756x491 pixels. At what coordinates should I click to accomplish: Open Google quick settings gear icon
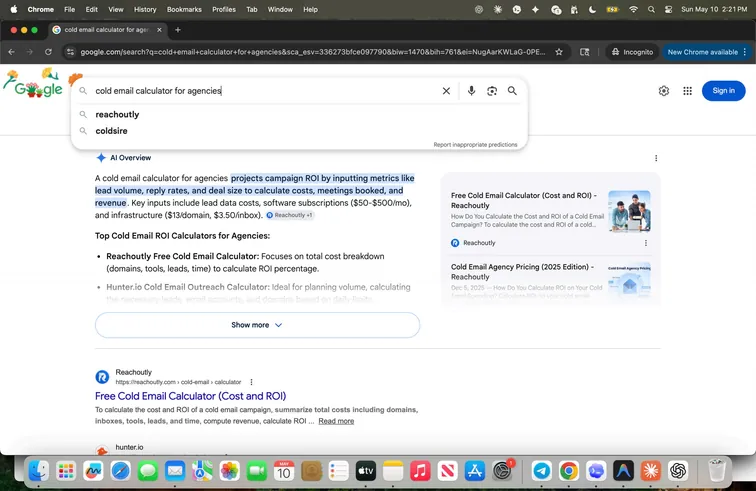coord(664,91)
